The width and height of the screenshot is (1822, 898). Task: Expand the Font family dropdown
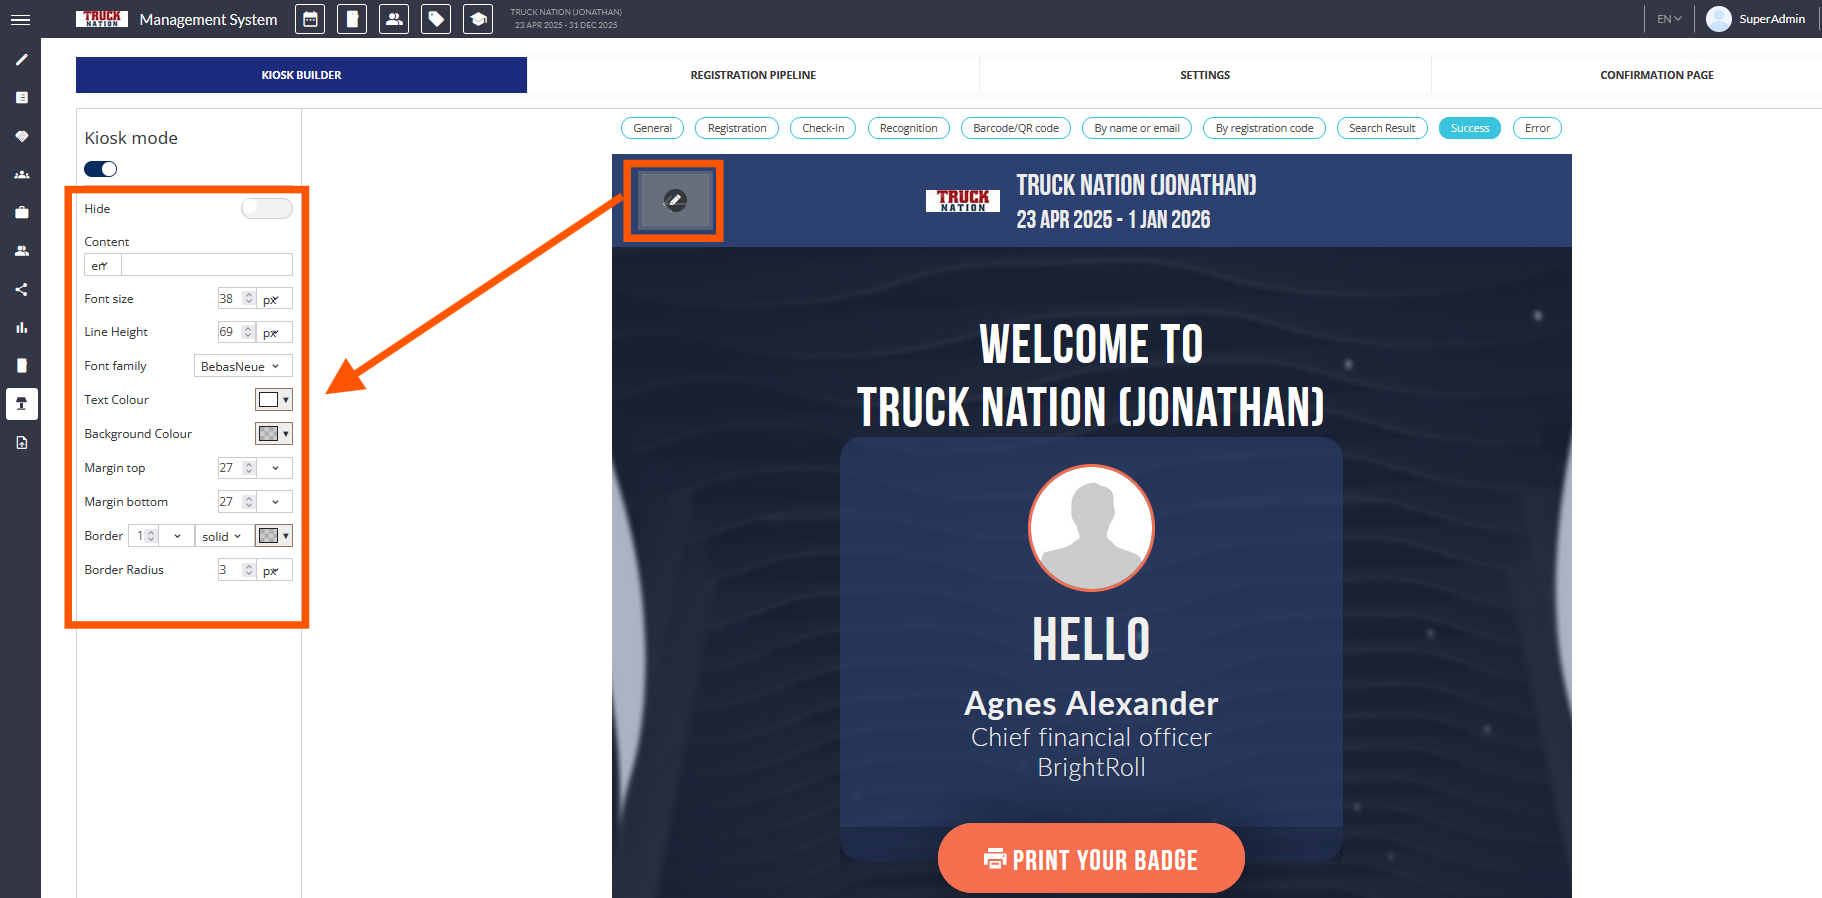pyautogui.click(x=242, y=366)
